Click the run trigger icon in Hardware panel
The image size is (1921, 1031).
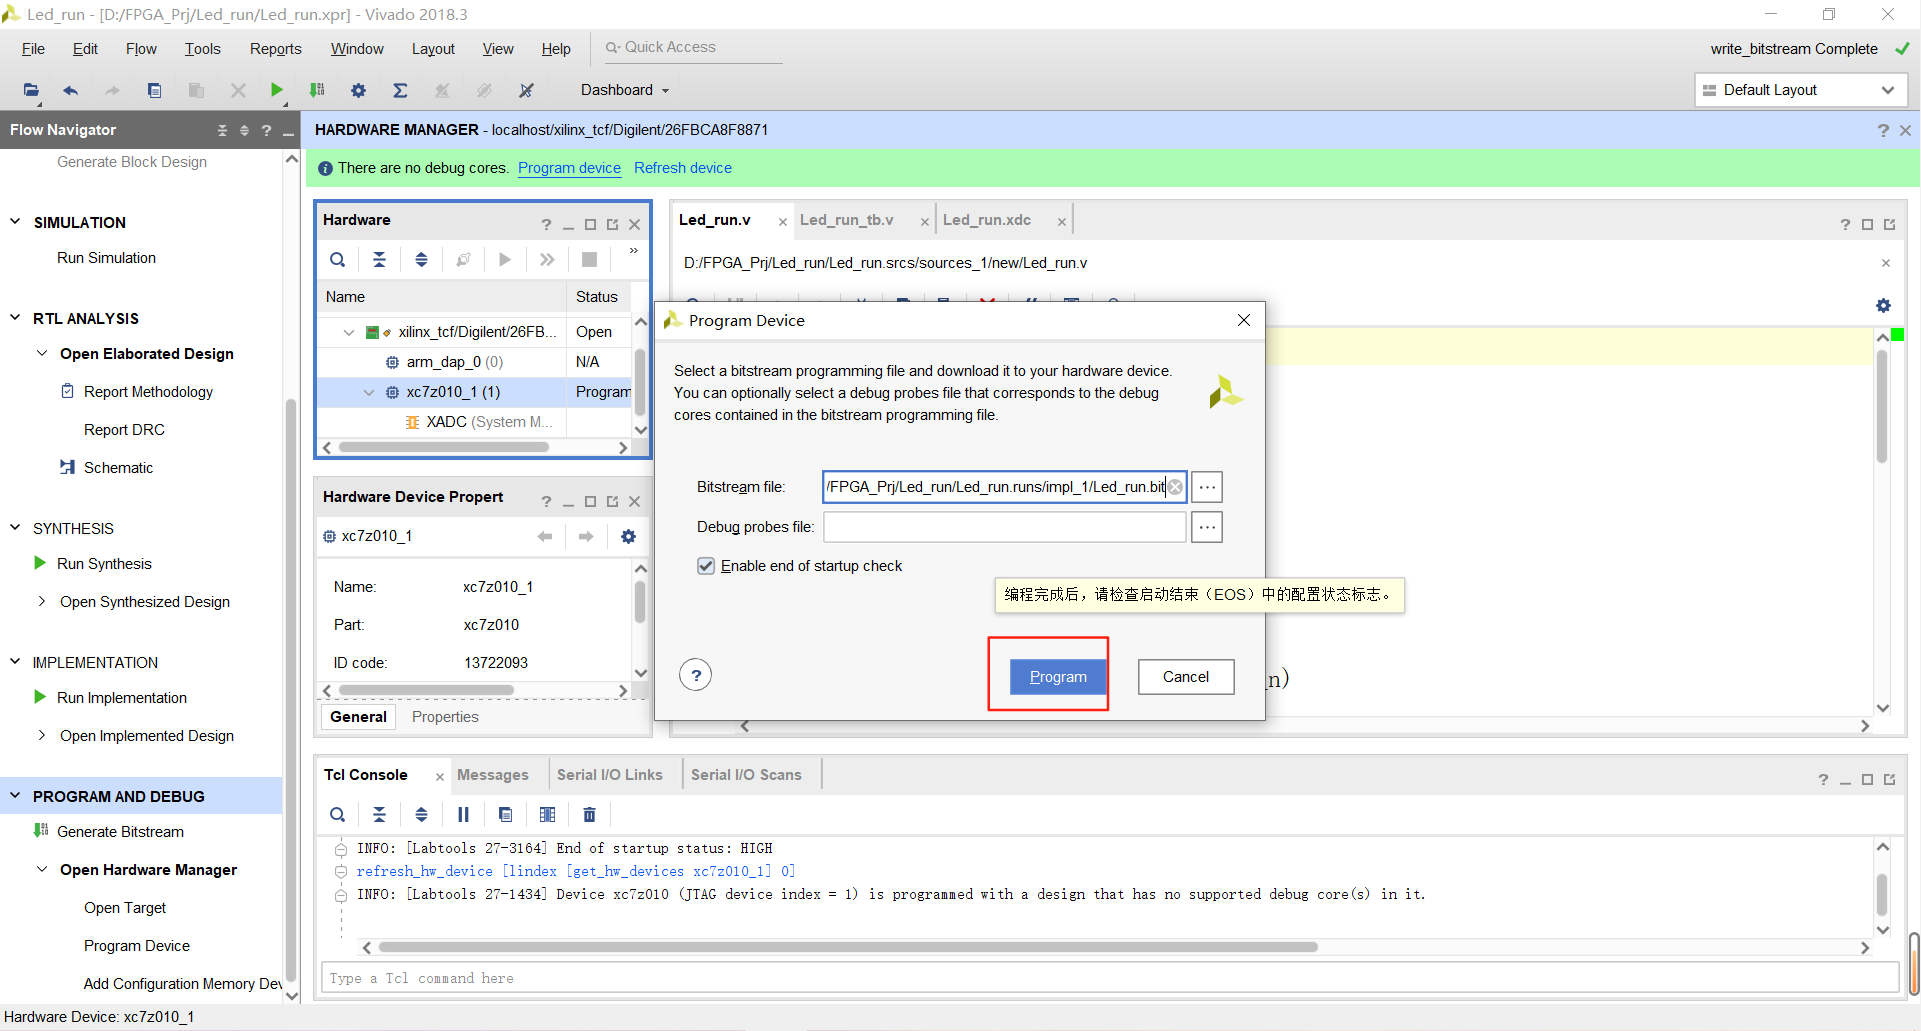(x=505, y=260)
